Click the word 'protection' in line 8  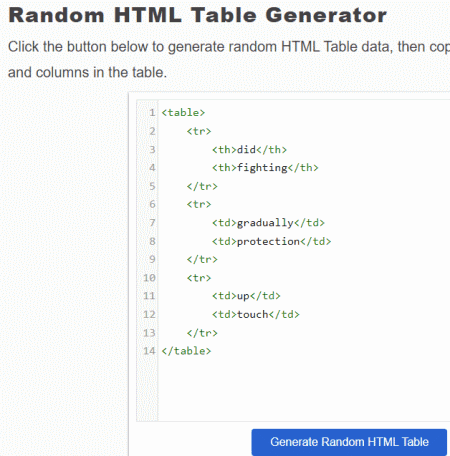[268, 241]
